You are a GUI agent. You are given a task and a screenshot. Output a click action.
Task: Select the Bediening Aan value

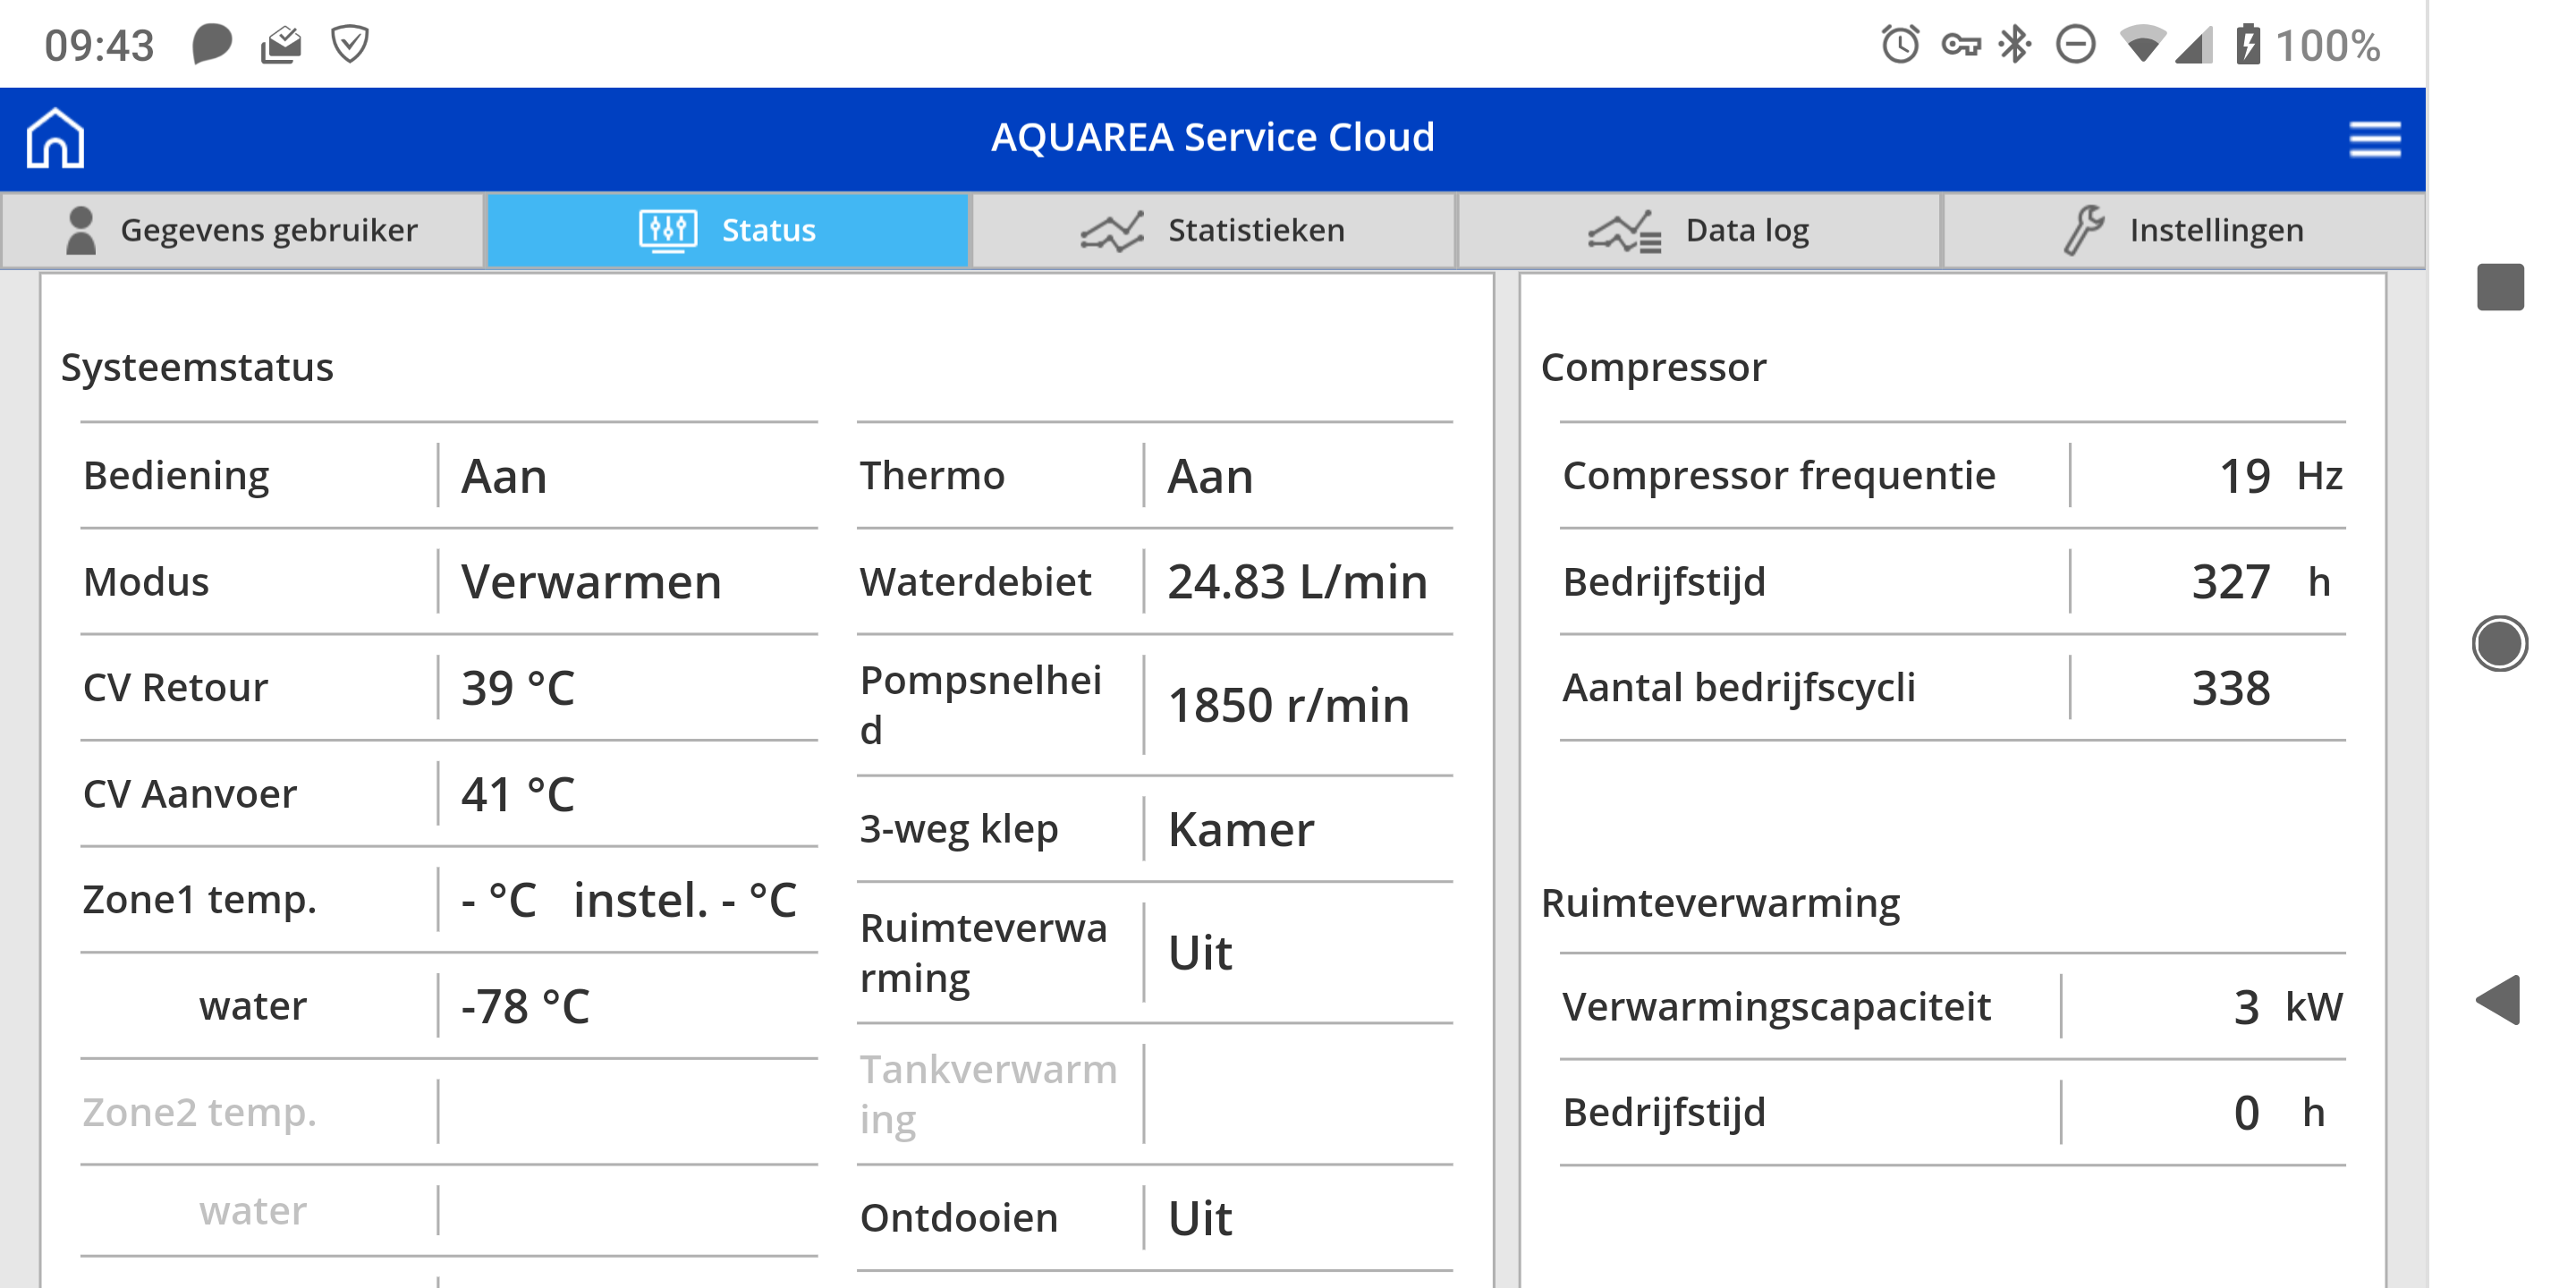click(504, 476)
